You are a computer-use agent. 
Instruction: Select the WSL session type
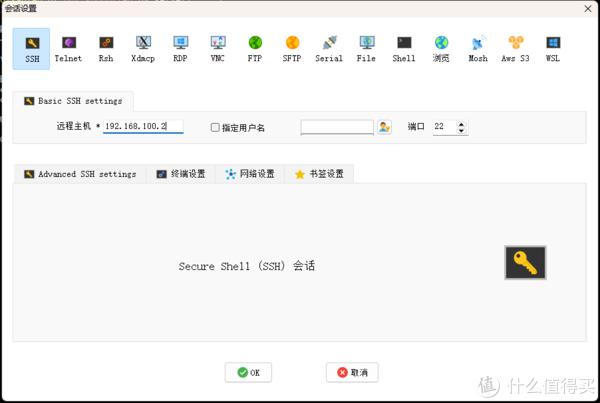553,49
